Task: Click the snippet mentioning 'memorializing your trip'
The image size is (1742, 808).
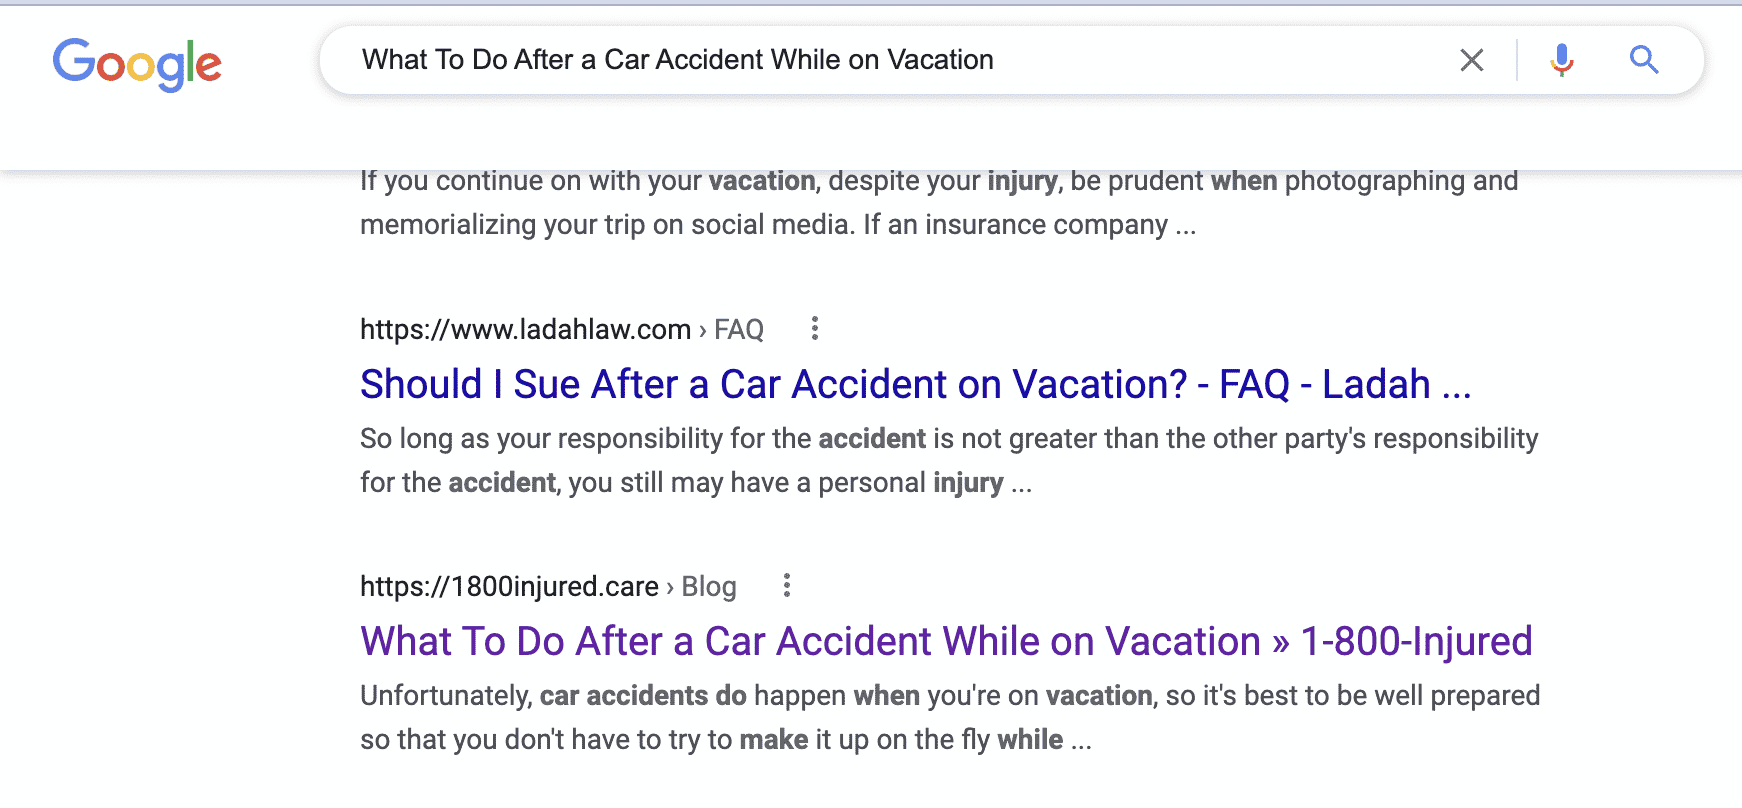Action: point(939,202)
